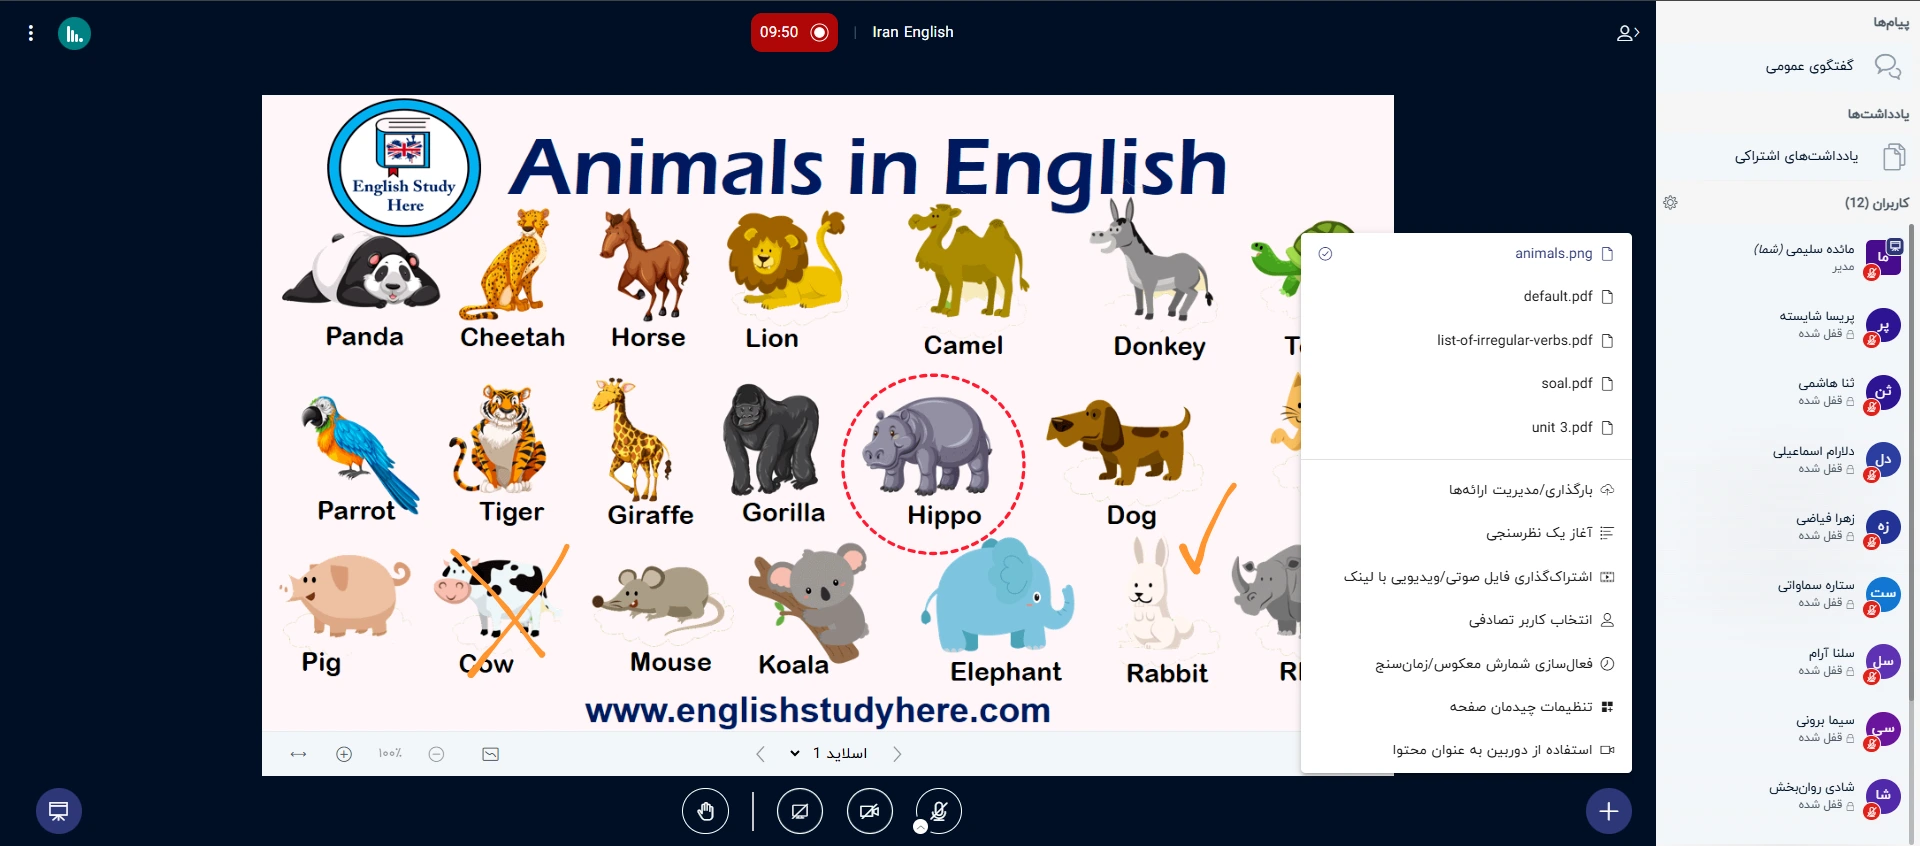Zoom out of slide minus icon
The image size is (1920, 846).
tap(436, 754)
